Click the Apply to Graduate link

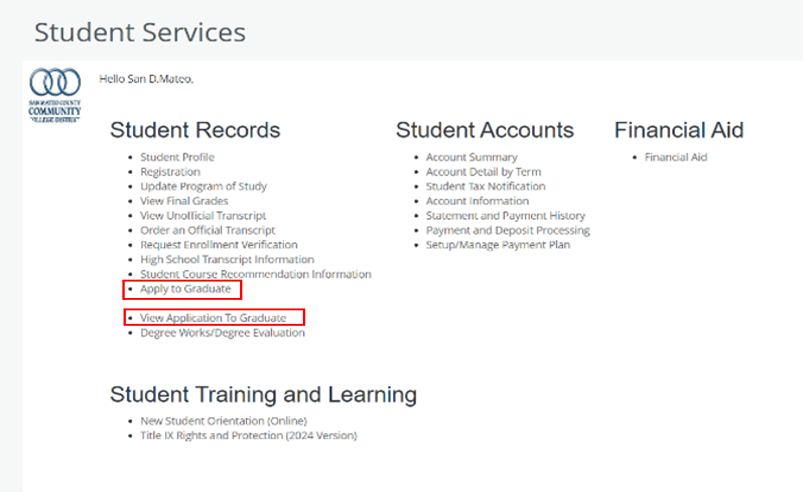tap(185, 289)
